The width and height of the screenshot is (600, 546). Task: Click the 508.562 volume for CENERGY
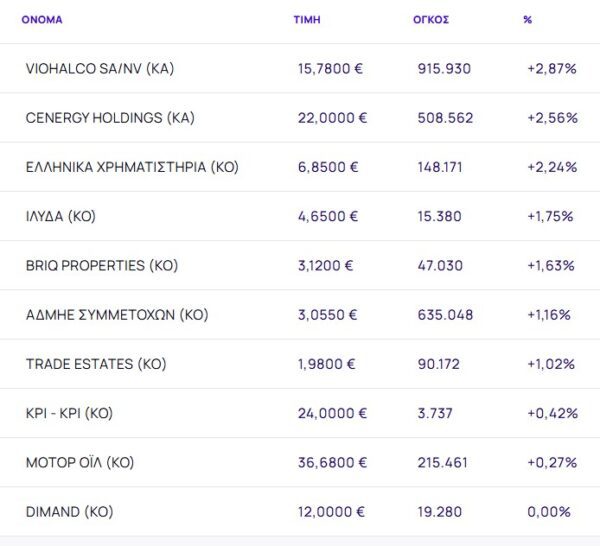tap(445, 117)
